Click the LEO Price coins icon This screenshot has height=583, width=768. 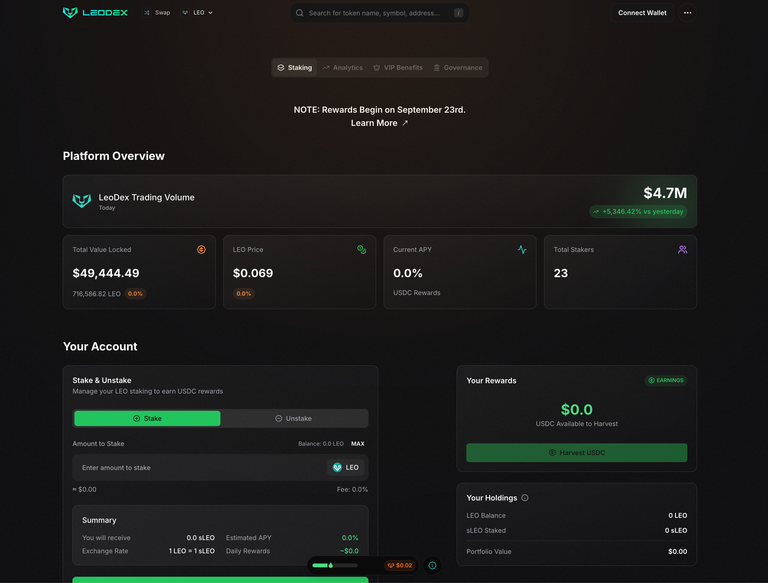[x=361, y=250]
